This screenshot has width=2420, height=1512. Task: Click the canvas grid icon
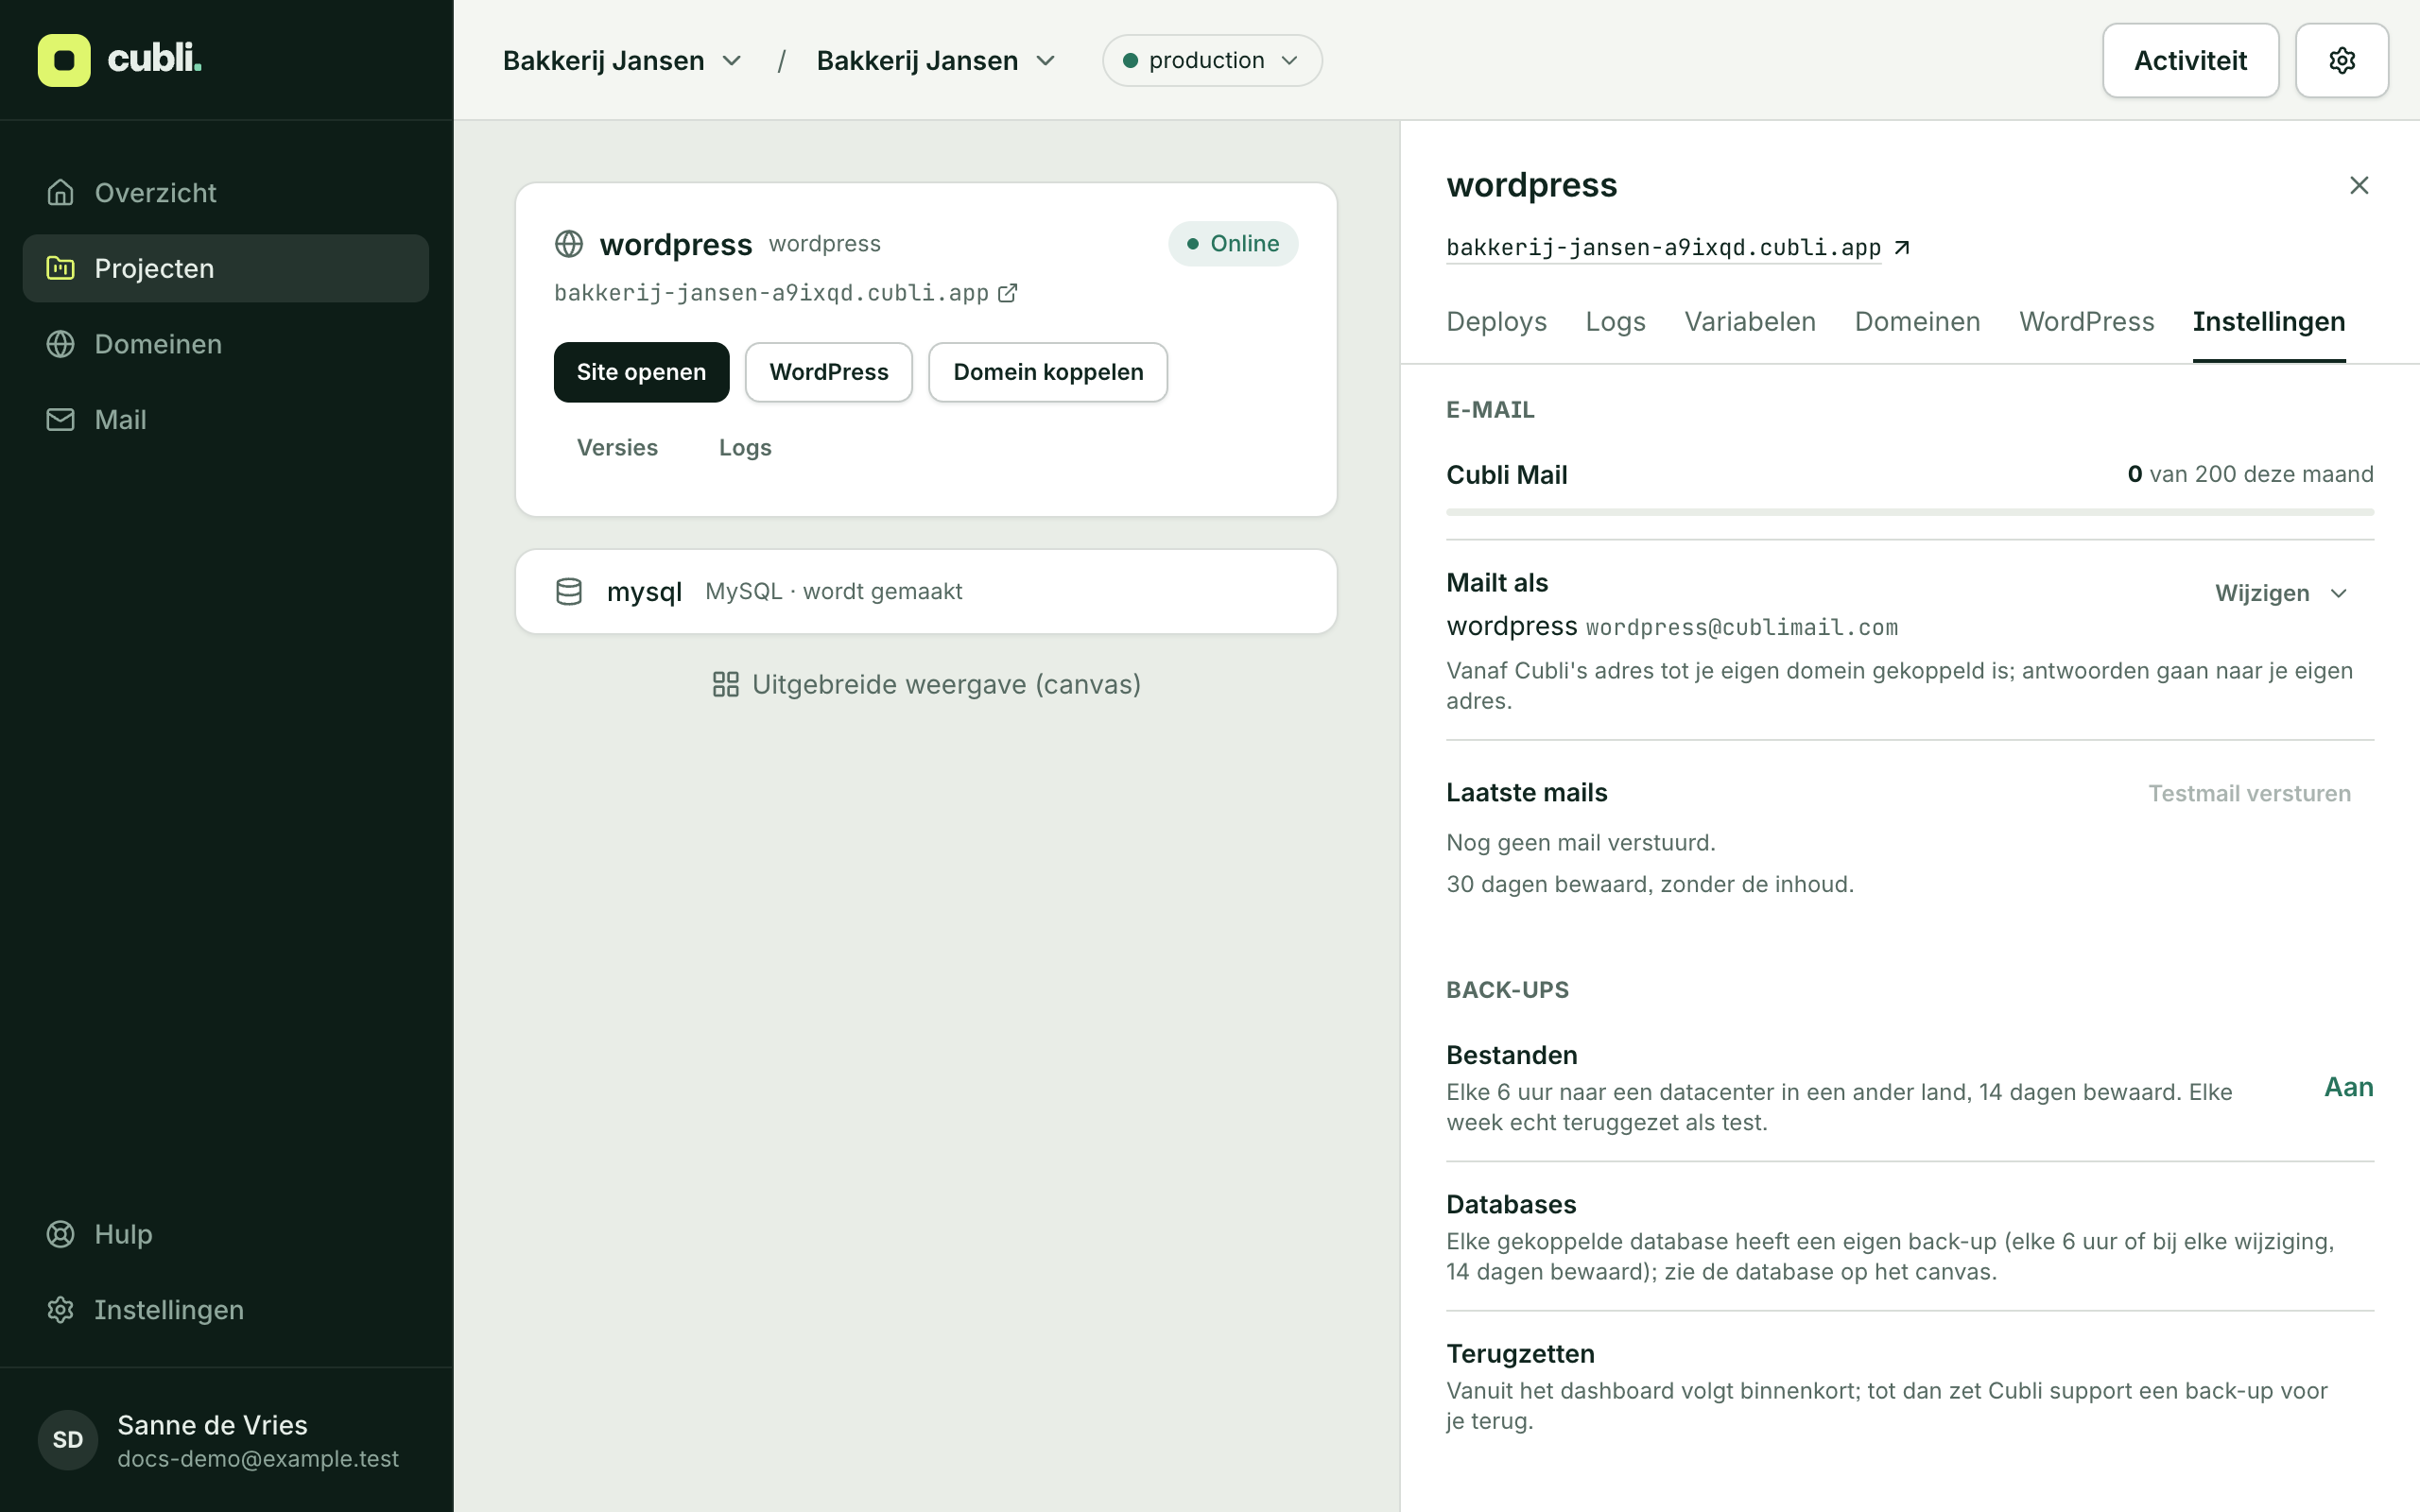click(725, 684)
